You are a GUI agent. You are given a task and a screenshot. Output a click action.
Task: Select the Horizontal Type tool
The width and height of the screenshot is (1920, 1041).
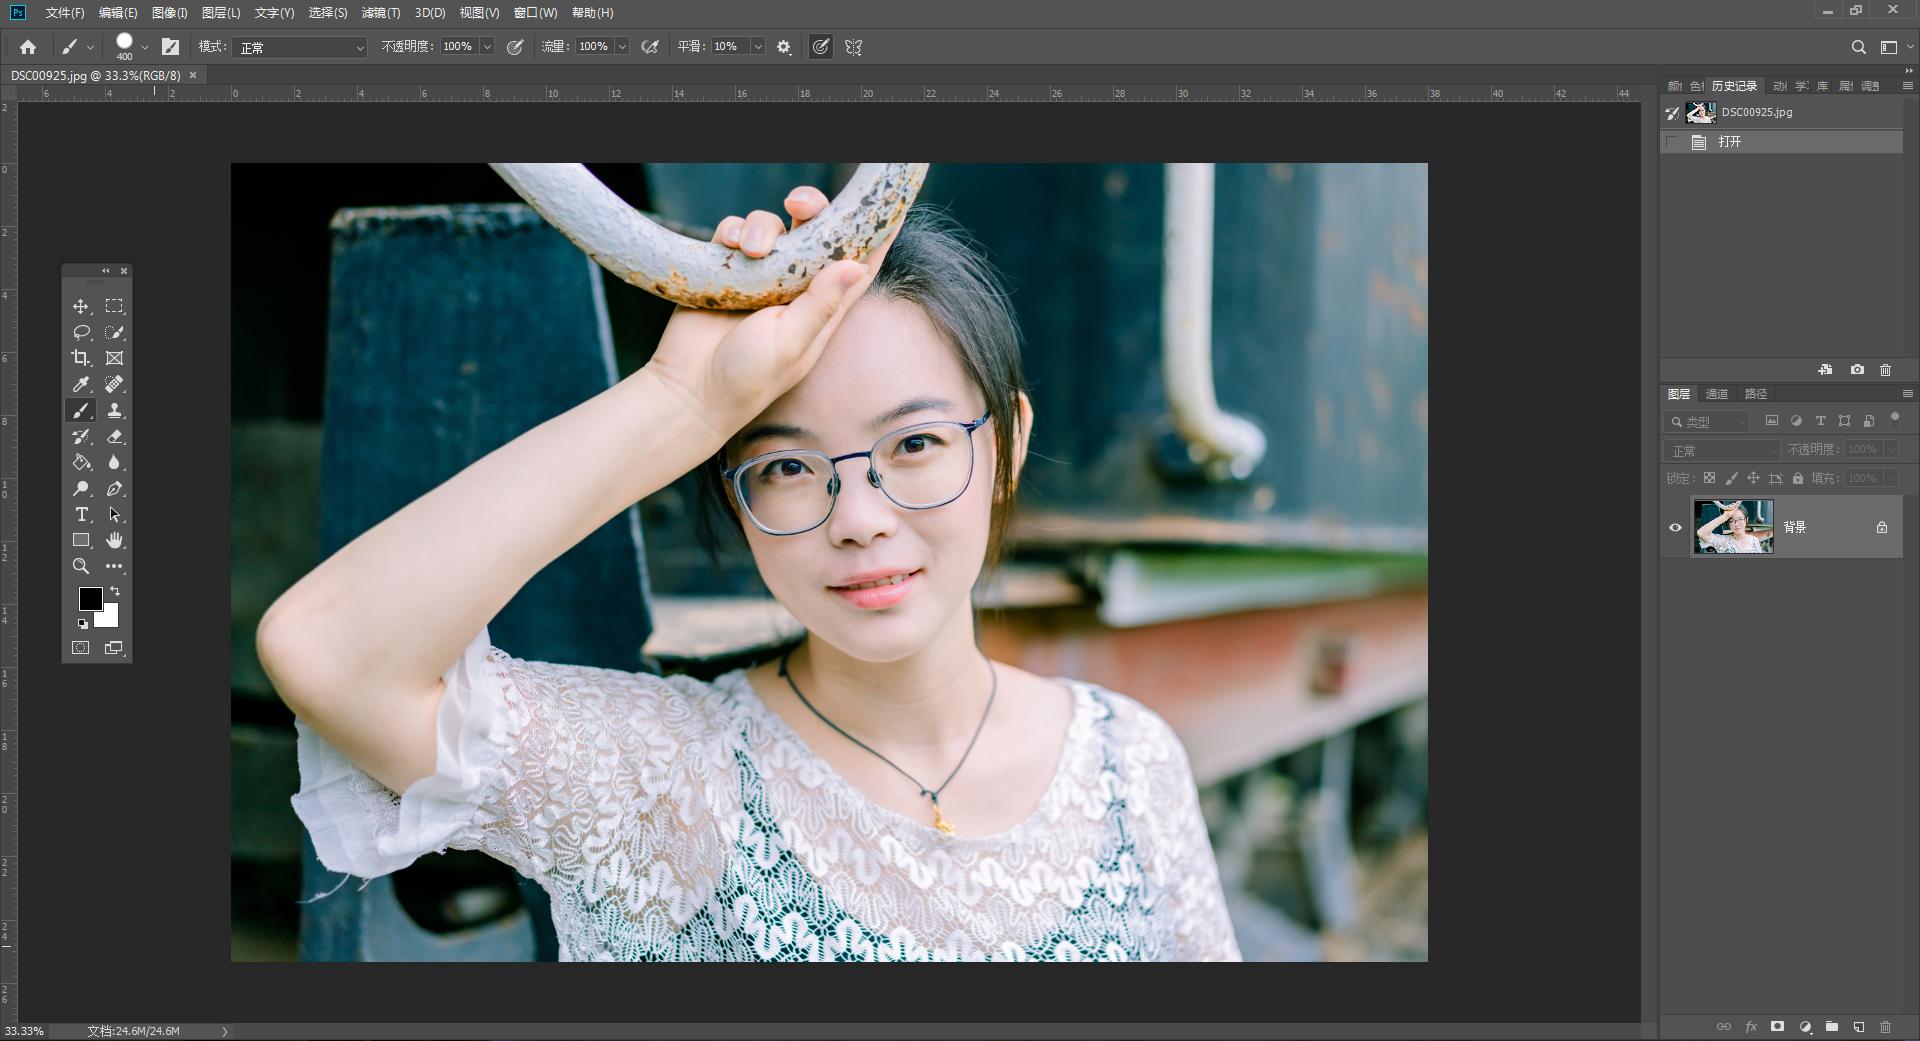[81, 514]
